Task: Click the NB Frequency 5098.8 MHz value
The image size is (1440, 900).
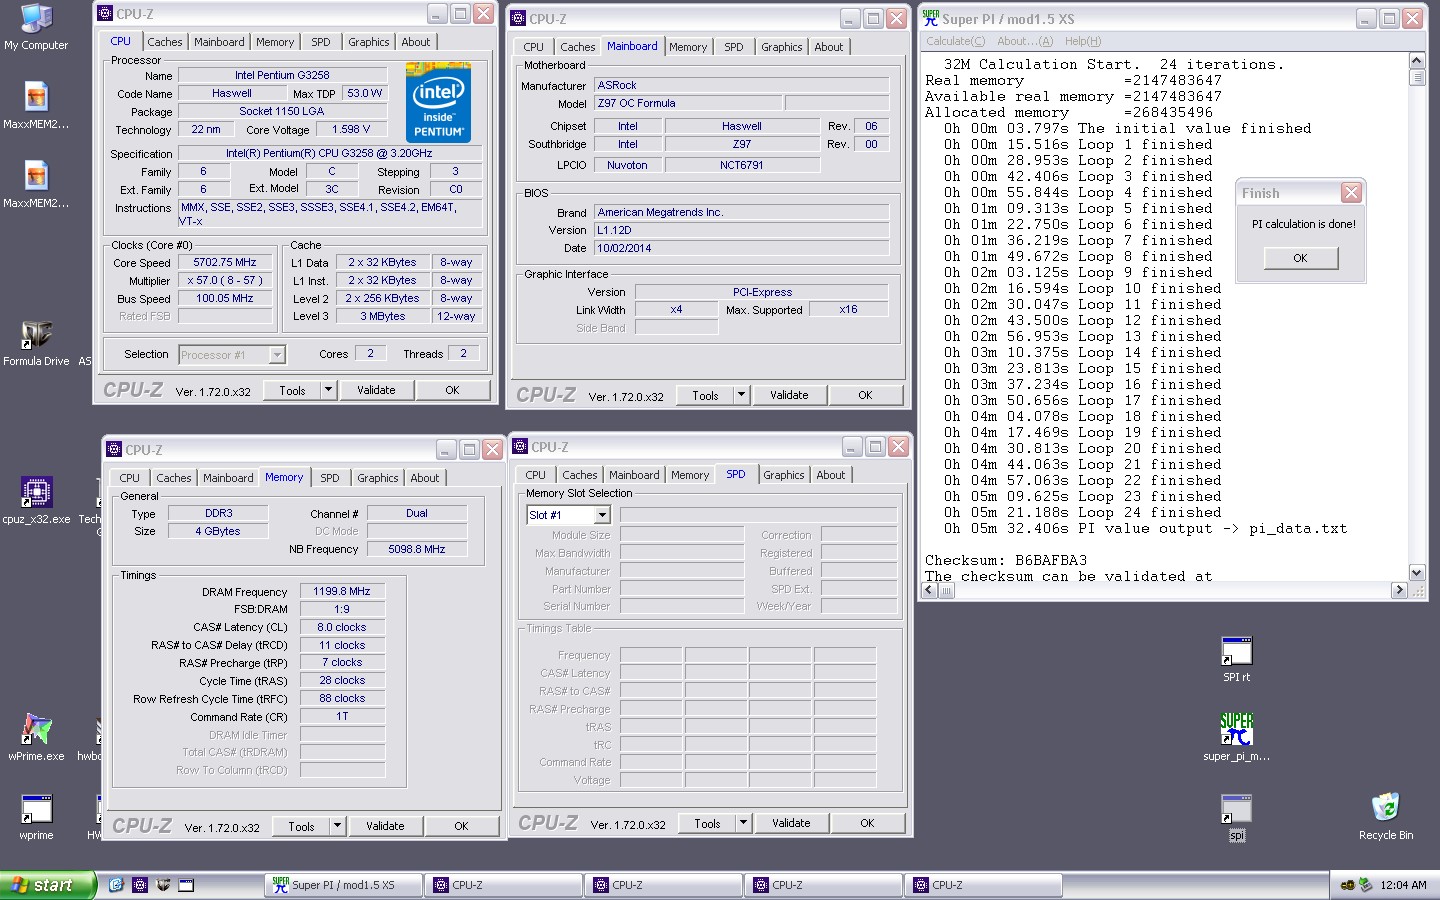Action: click(x=417, y=549)
